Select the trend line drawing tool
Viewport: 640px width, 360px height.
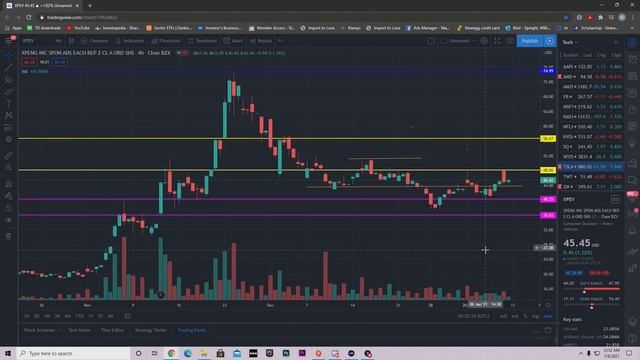tap(9, 68)
